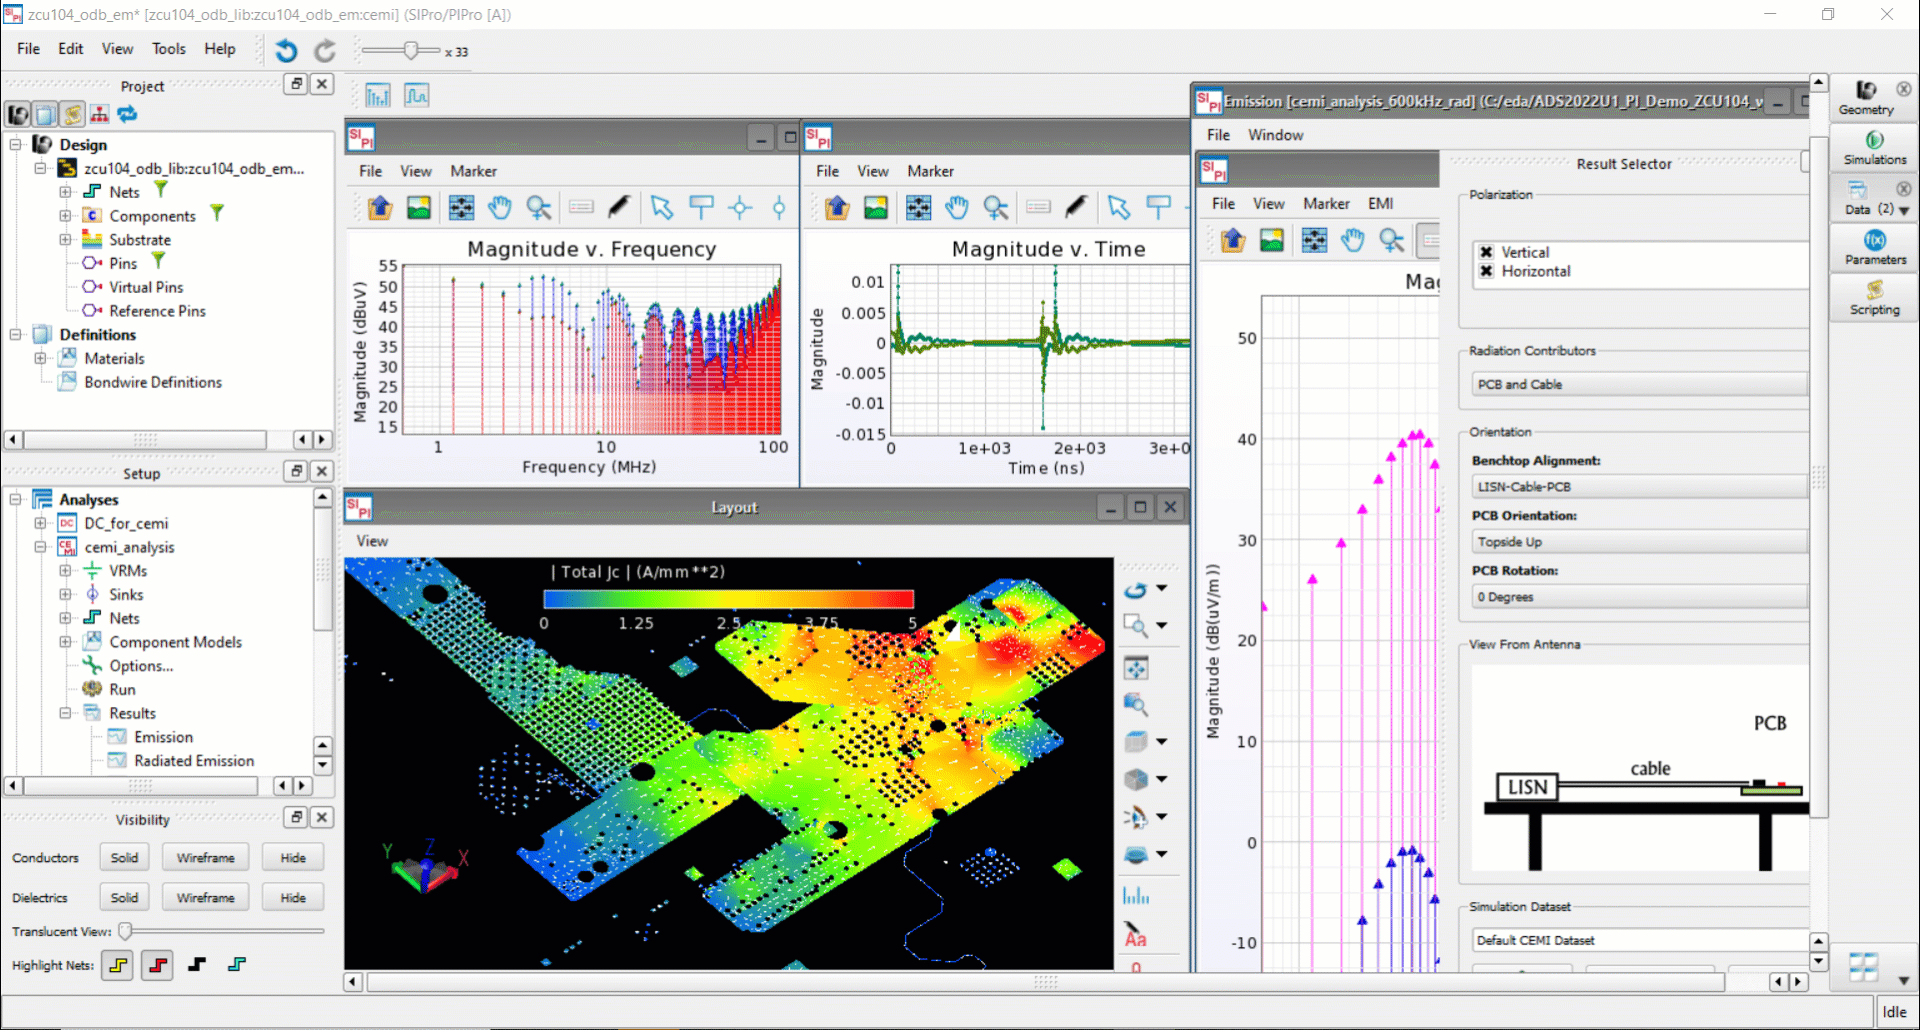Screen dimensions: 1920x1030
Task: Open the PCB Rotation dropdown
Action: tap(1638, 597)
